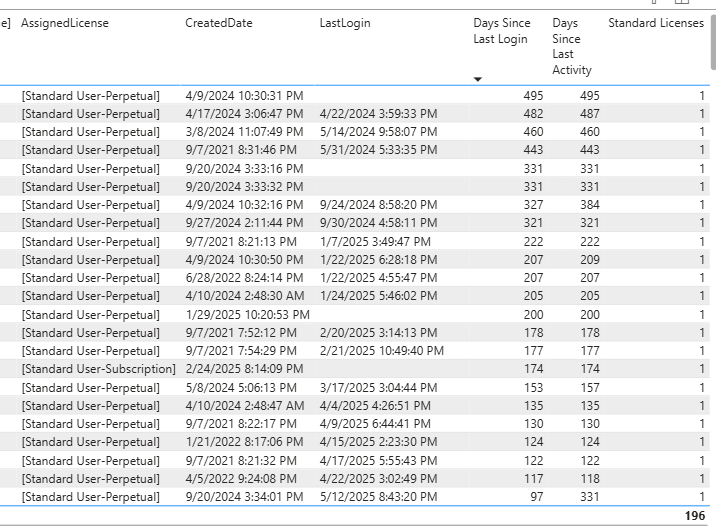Click Days Since Last Login header

coord(502,31)
